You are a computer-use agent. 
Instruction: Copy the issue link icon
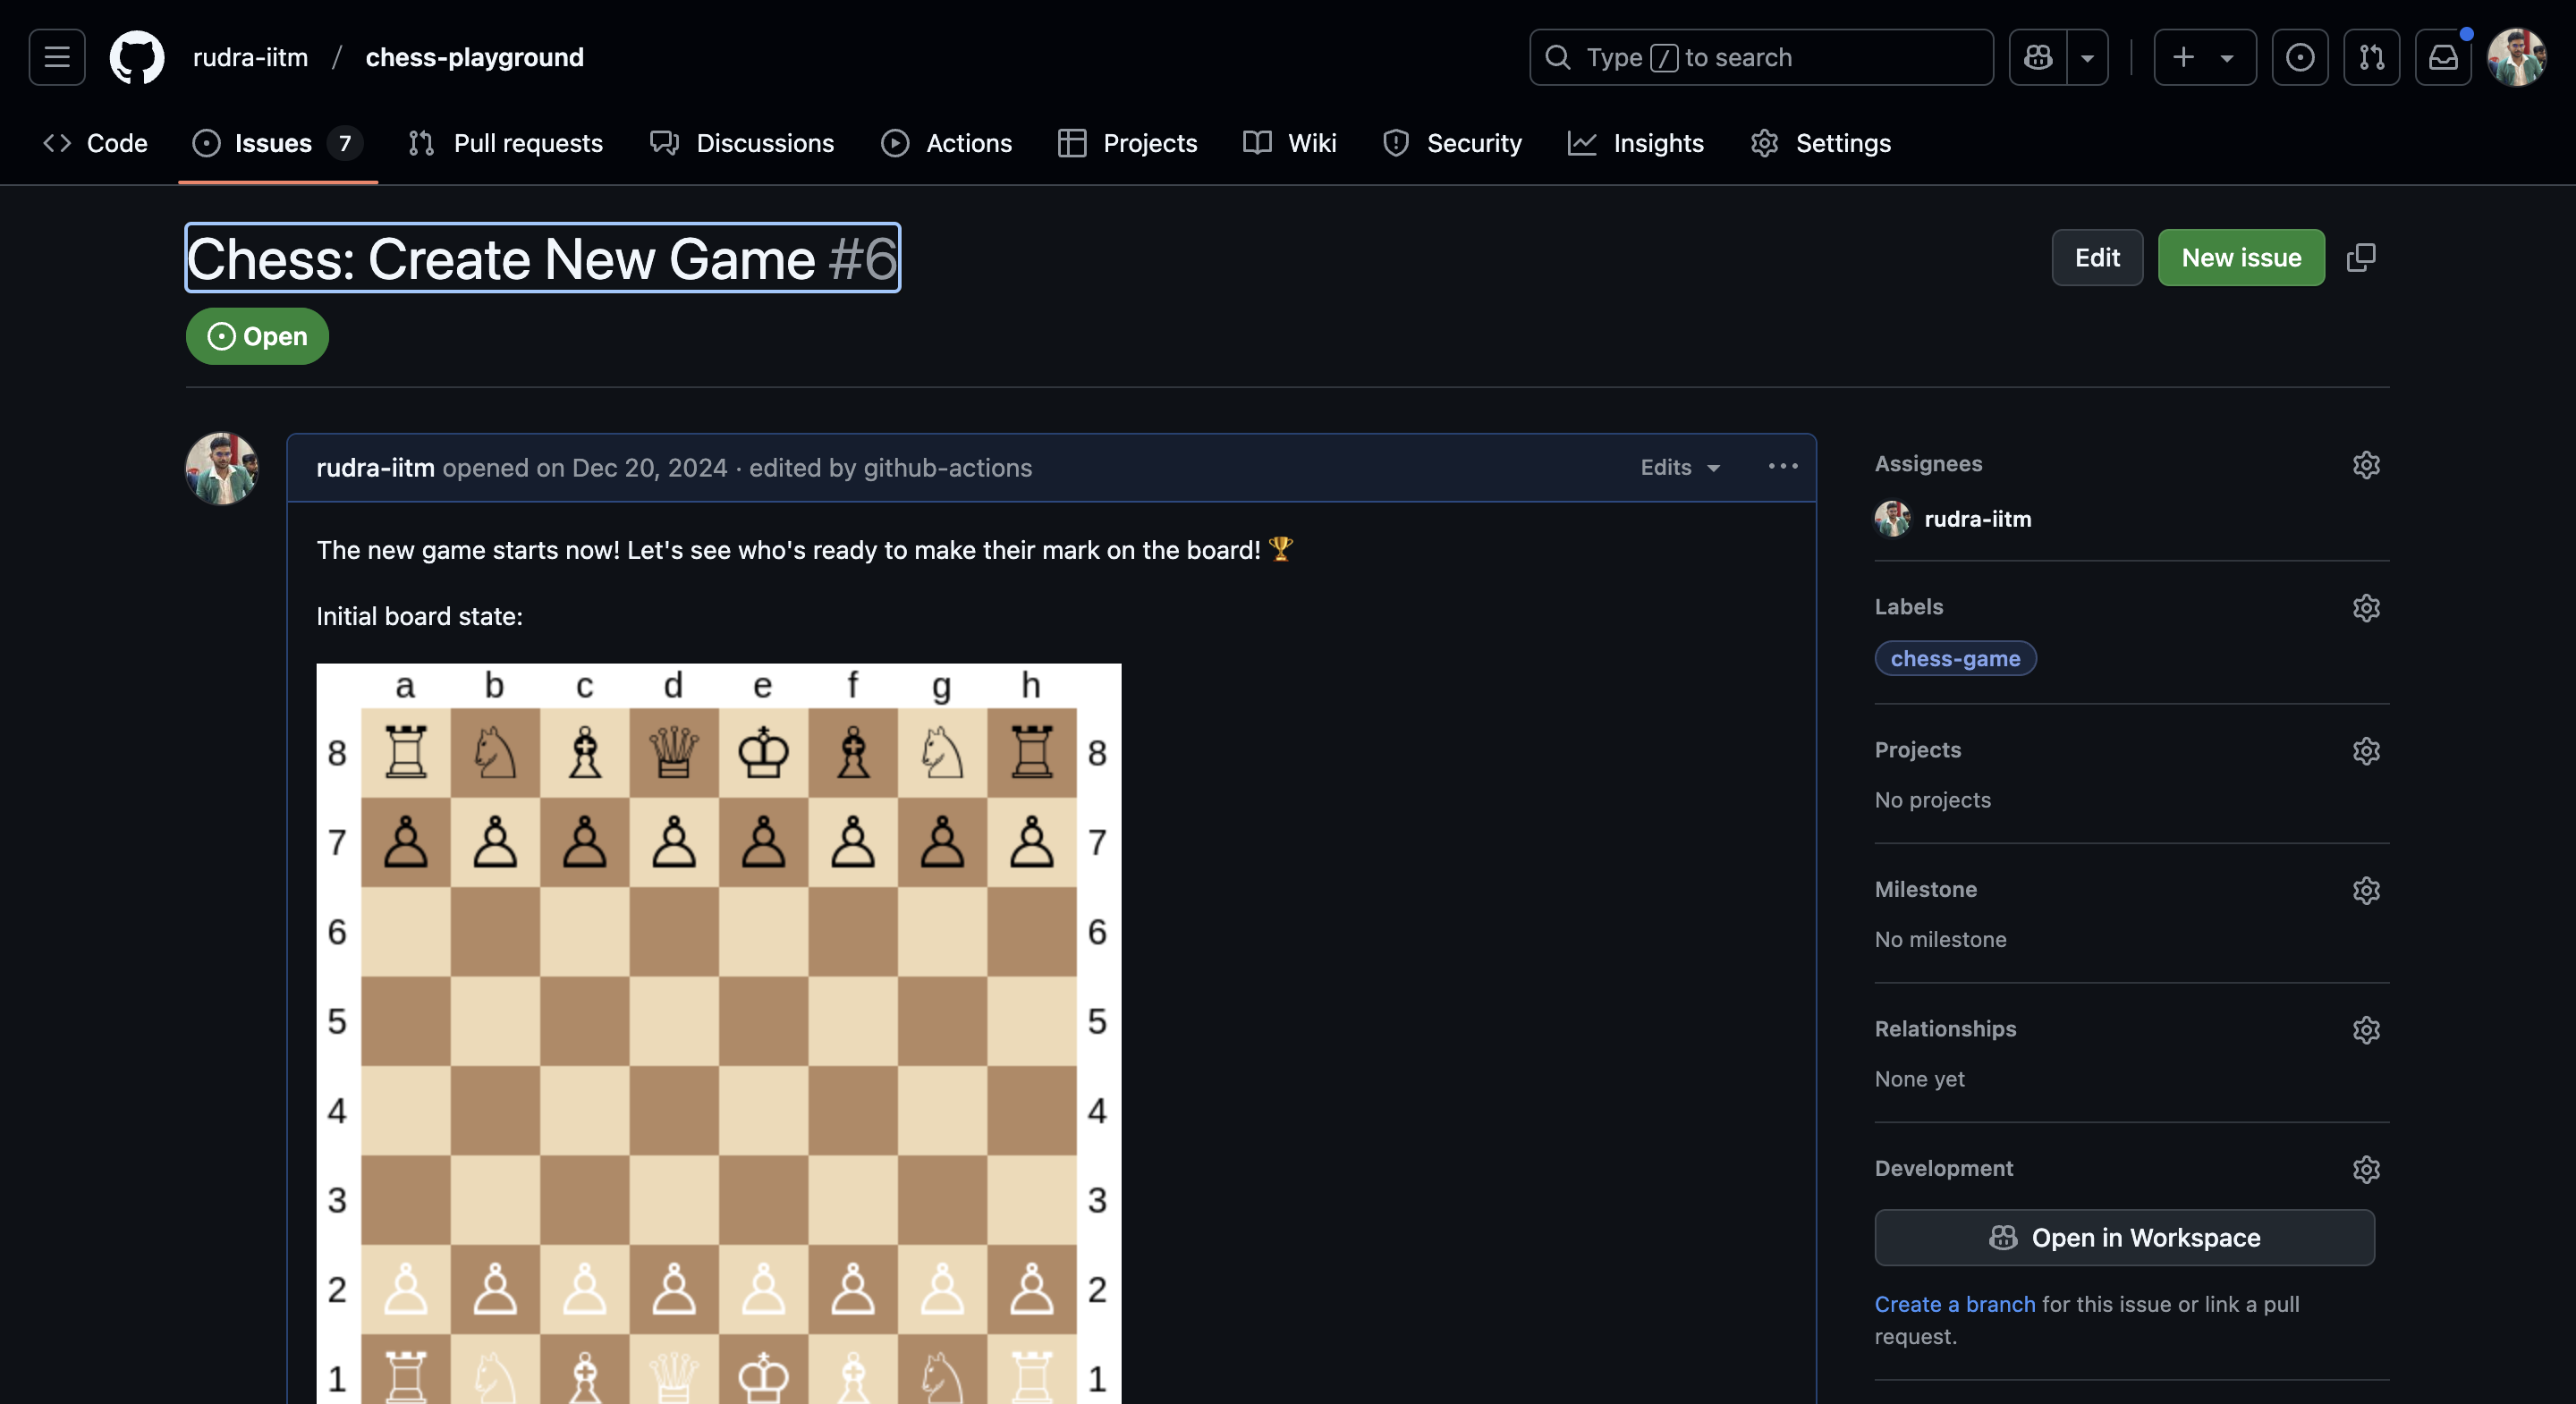pos(2361,257)
